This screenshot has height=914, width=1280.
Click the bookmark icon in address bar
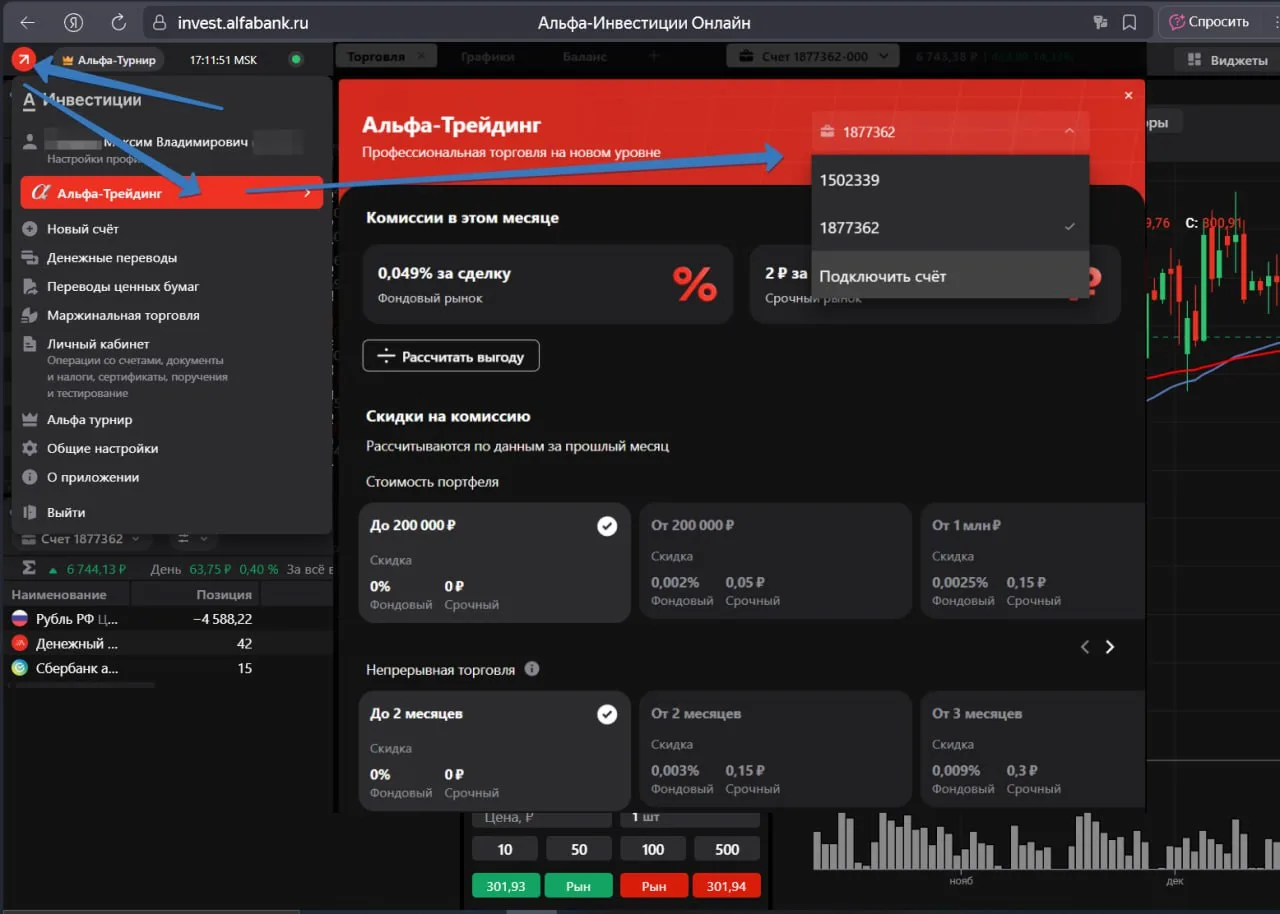point(1129,22)
